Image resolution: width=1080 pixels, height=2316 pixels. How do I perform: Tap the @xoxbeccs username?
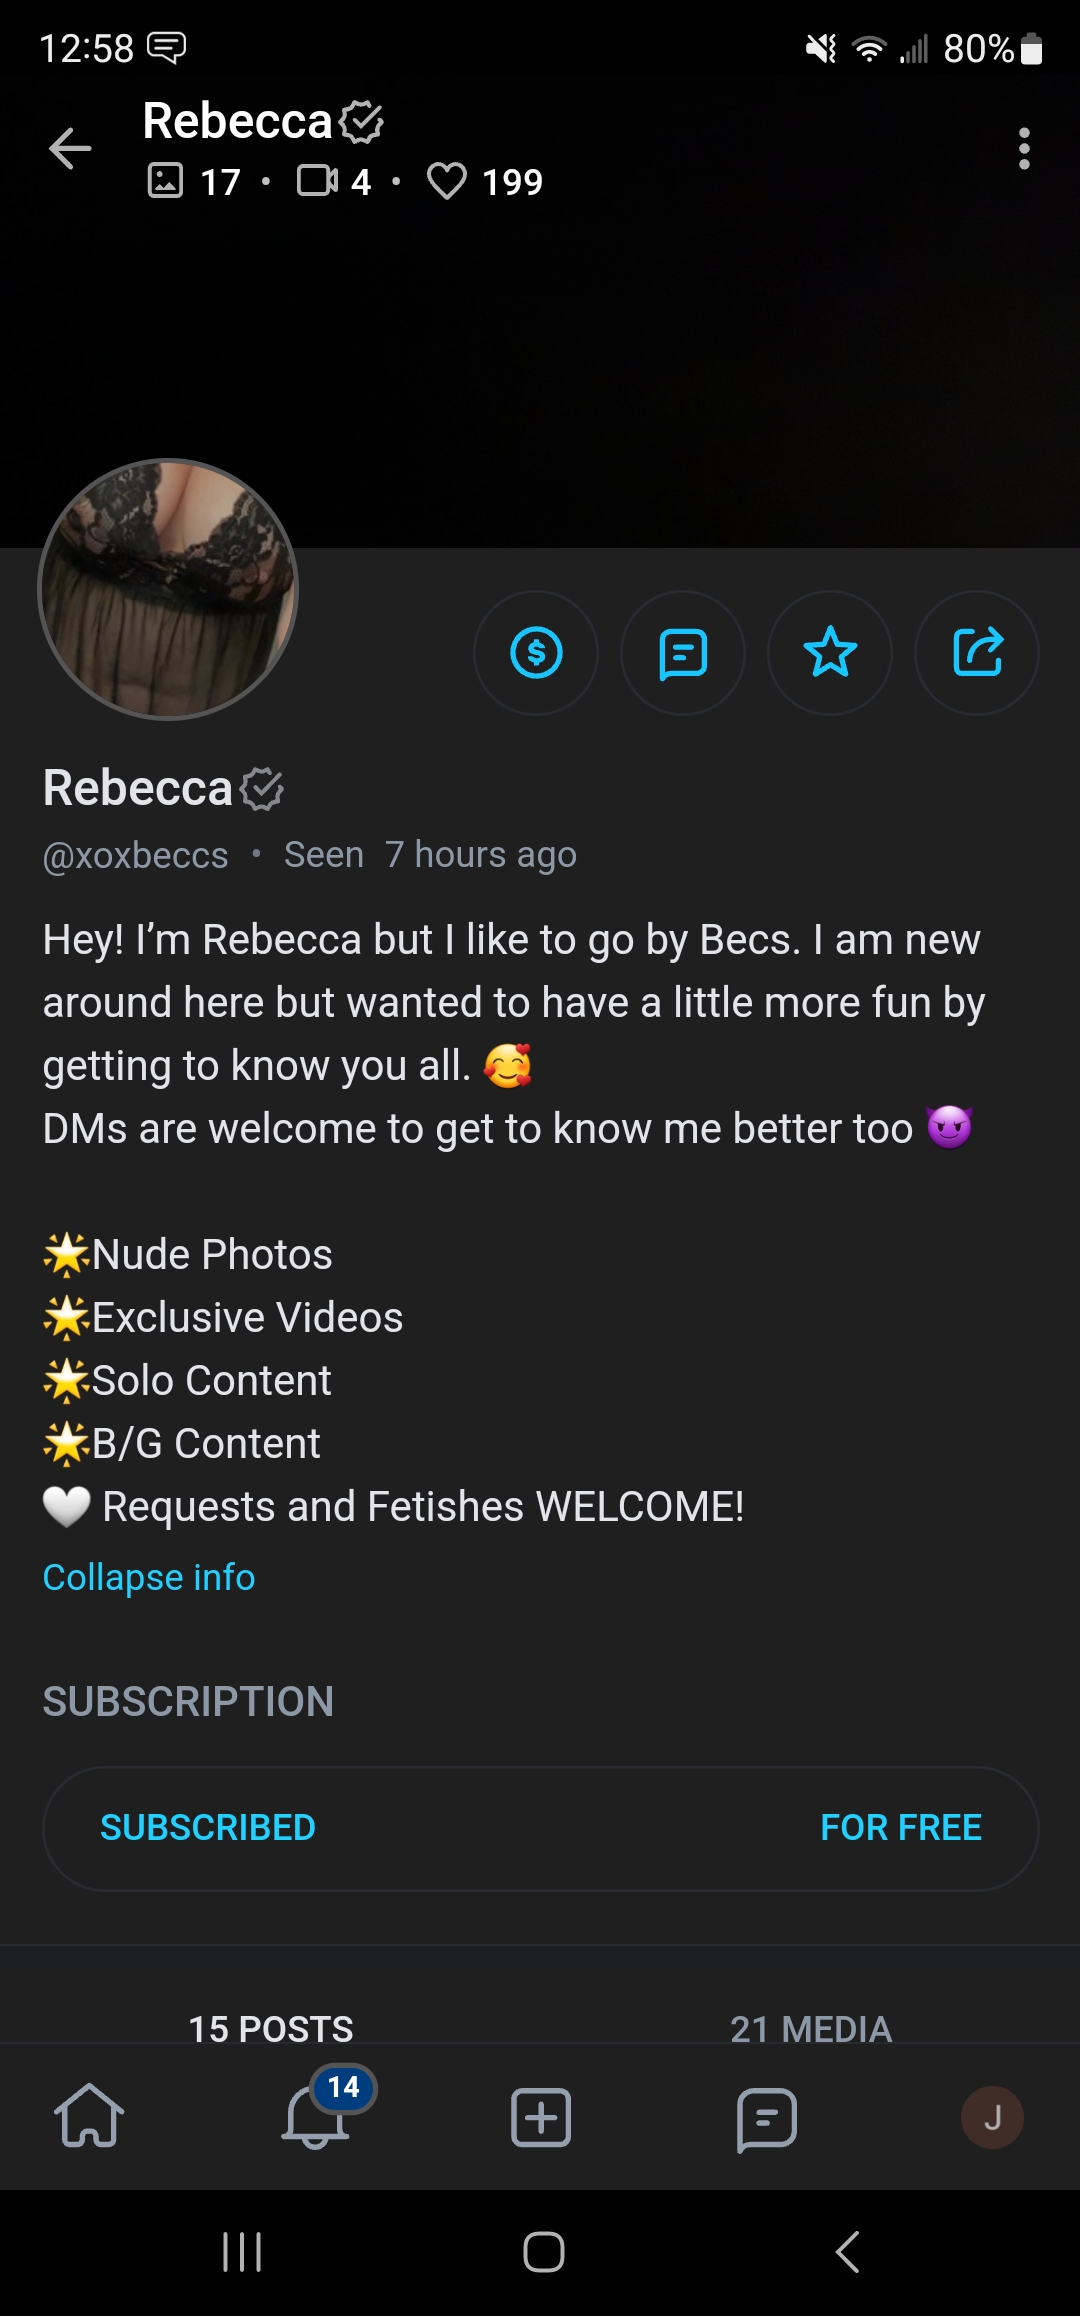[x=136, y=856]
